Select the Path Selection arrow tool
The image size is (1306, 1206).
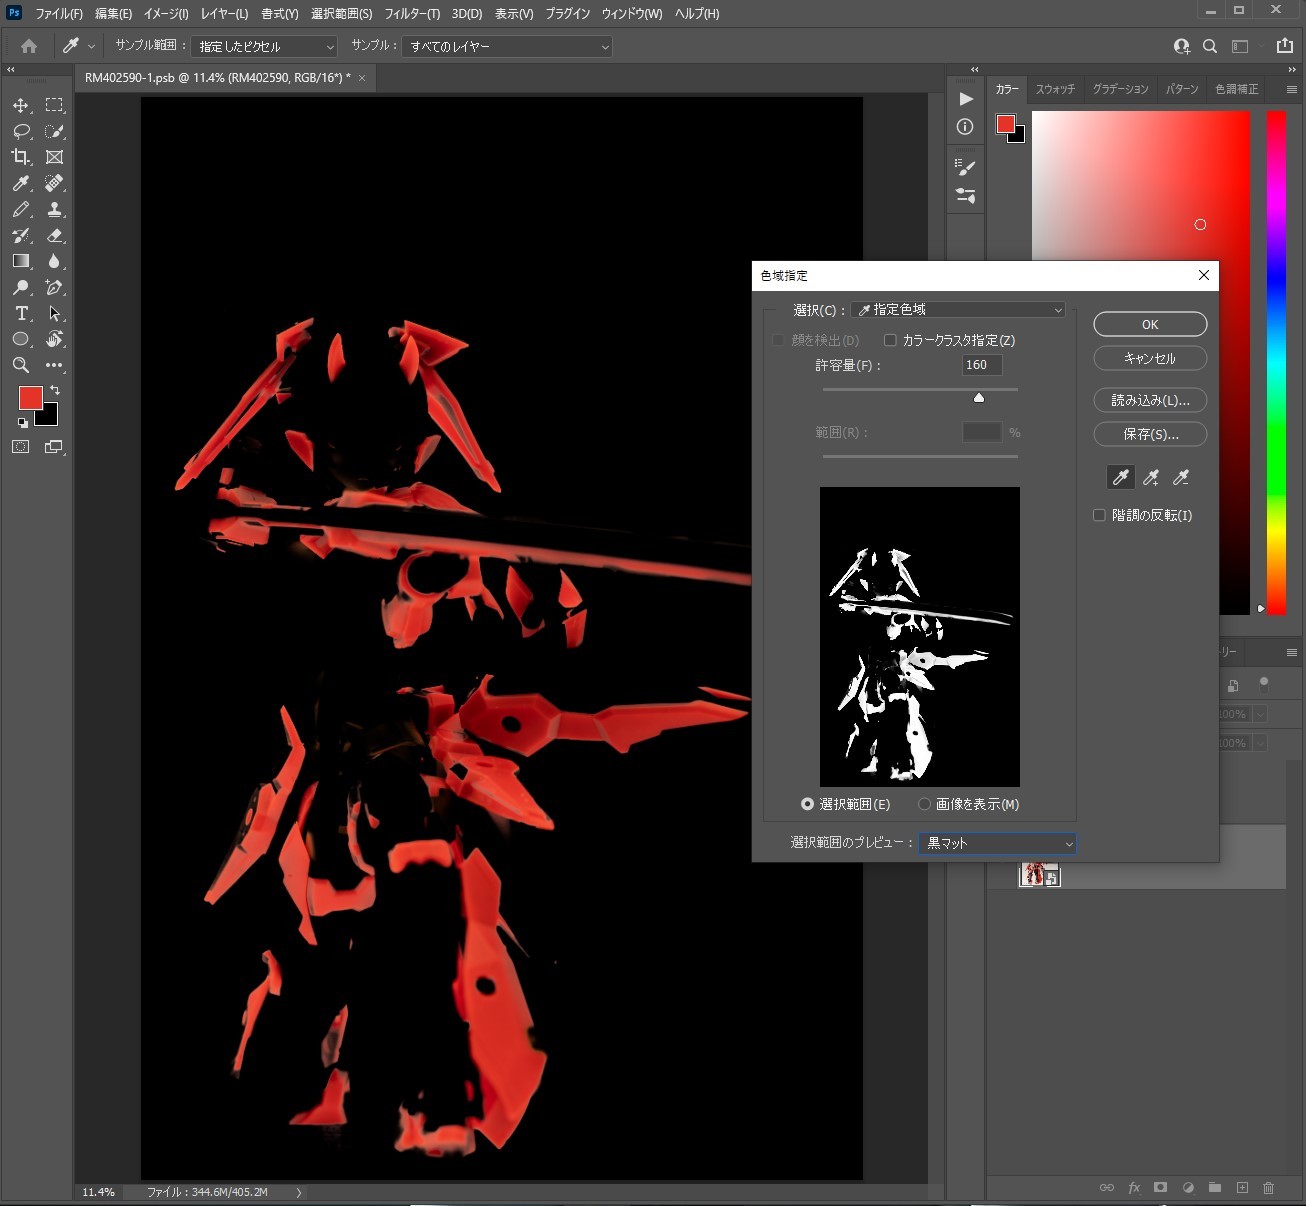pos(54,313)
